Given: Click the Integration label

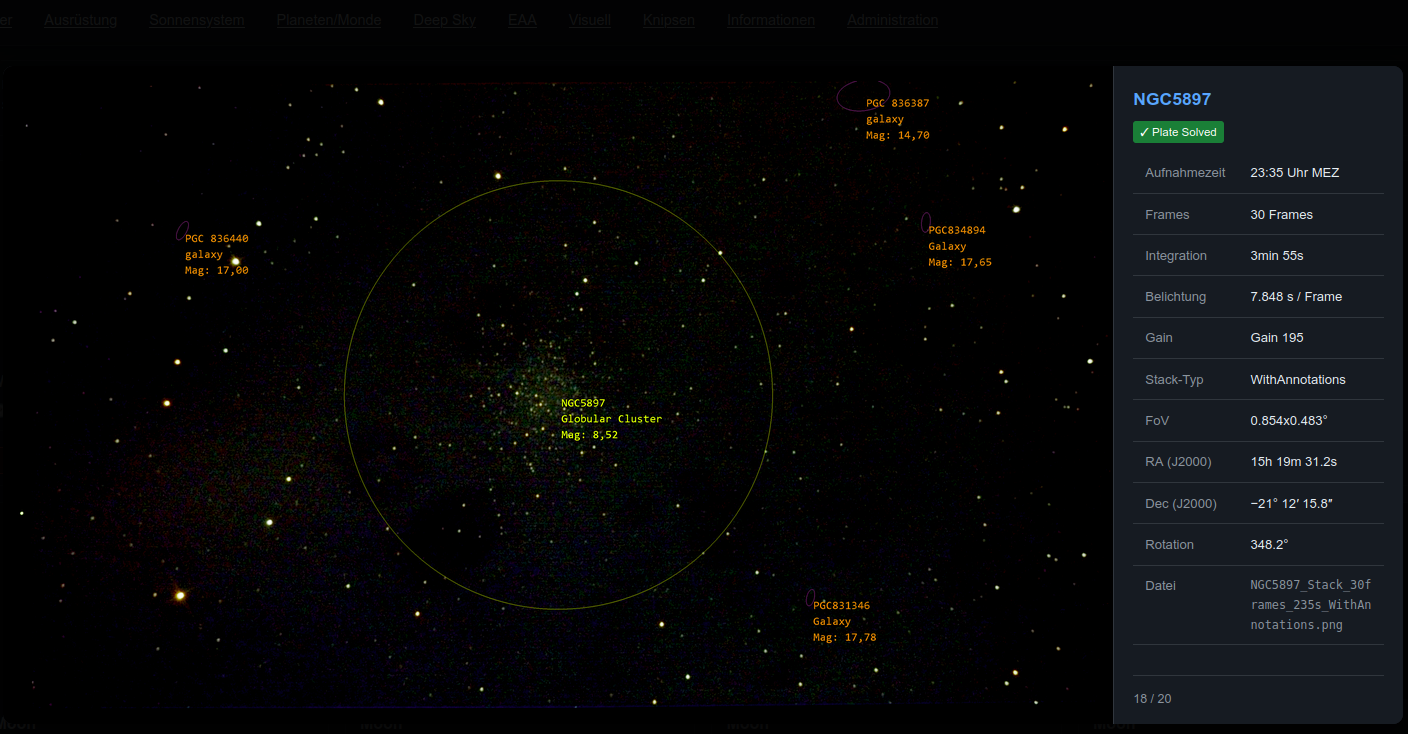Looking at the screenshot, I should (x=1176, y=256).
